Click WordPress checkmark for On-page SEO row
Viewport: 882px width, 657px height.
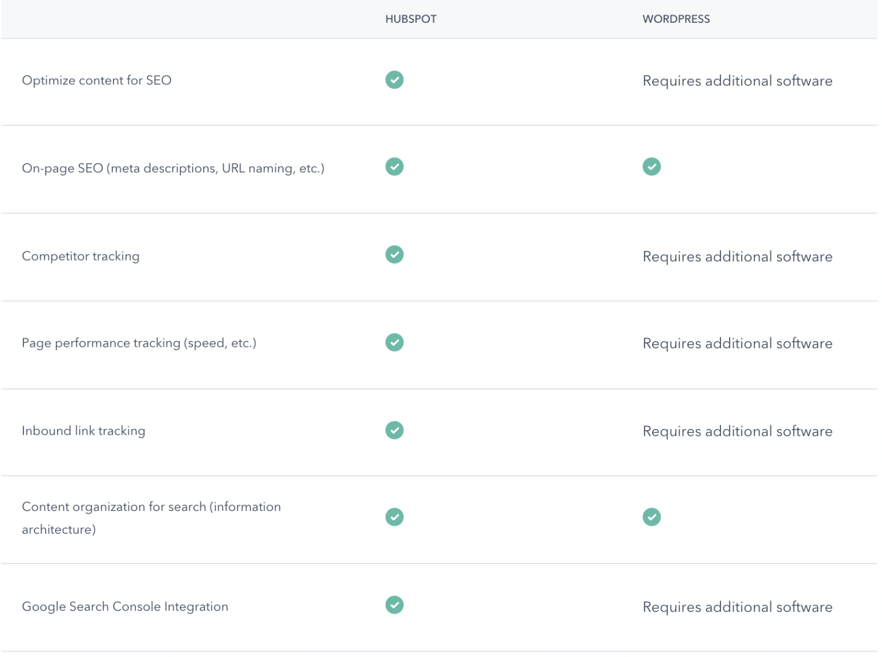651,166
